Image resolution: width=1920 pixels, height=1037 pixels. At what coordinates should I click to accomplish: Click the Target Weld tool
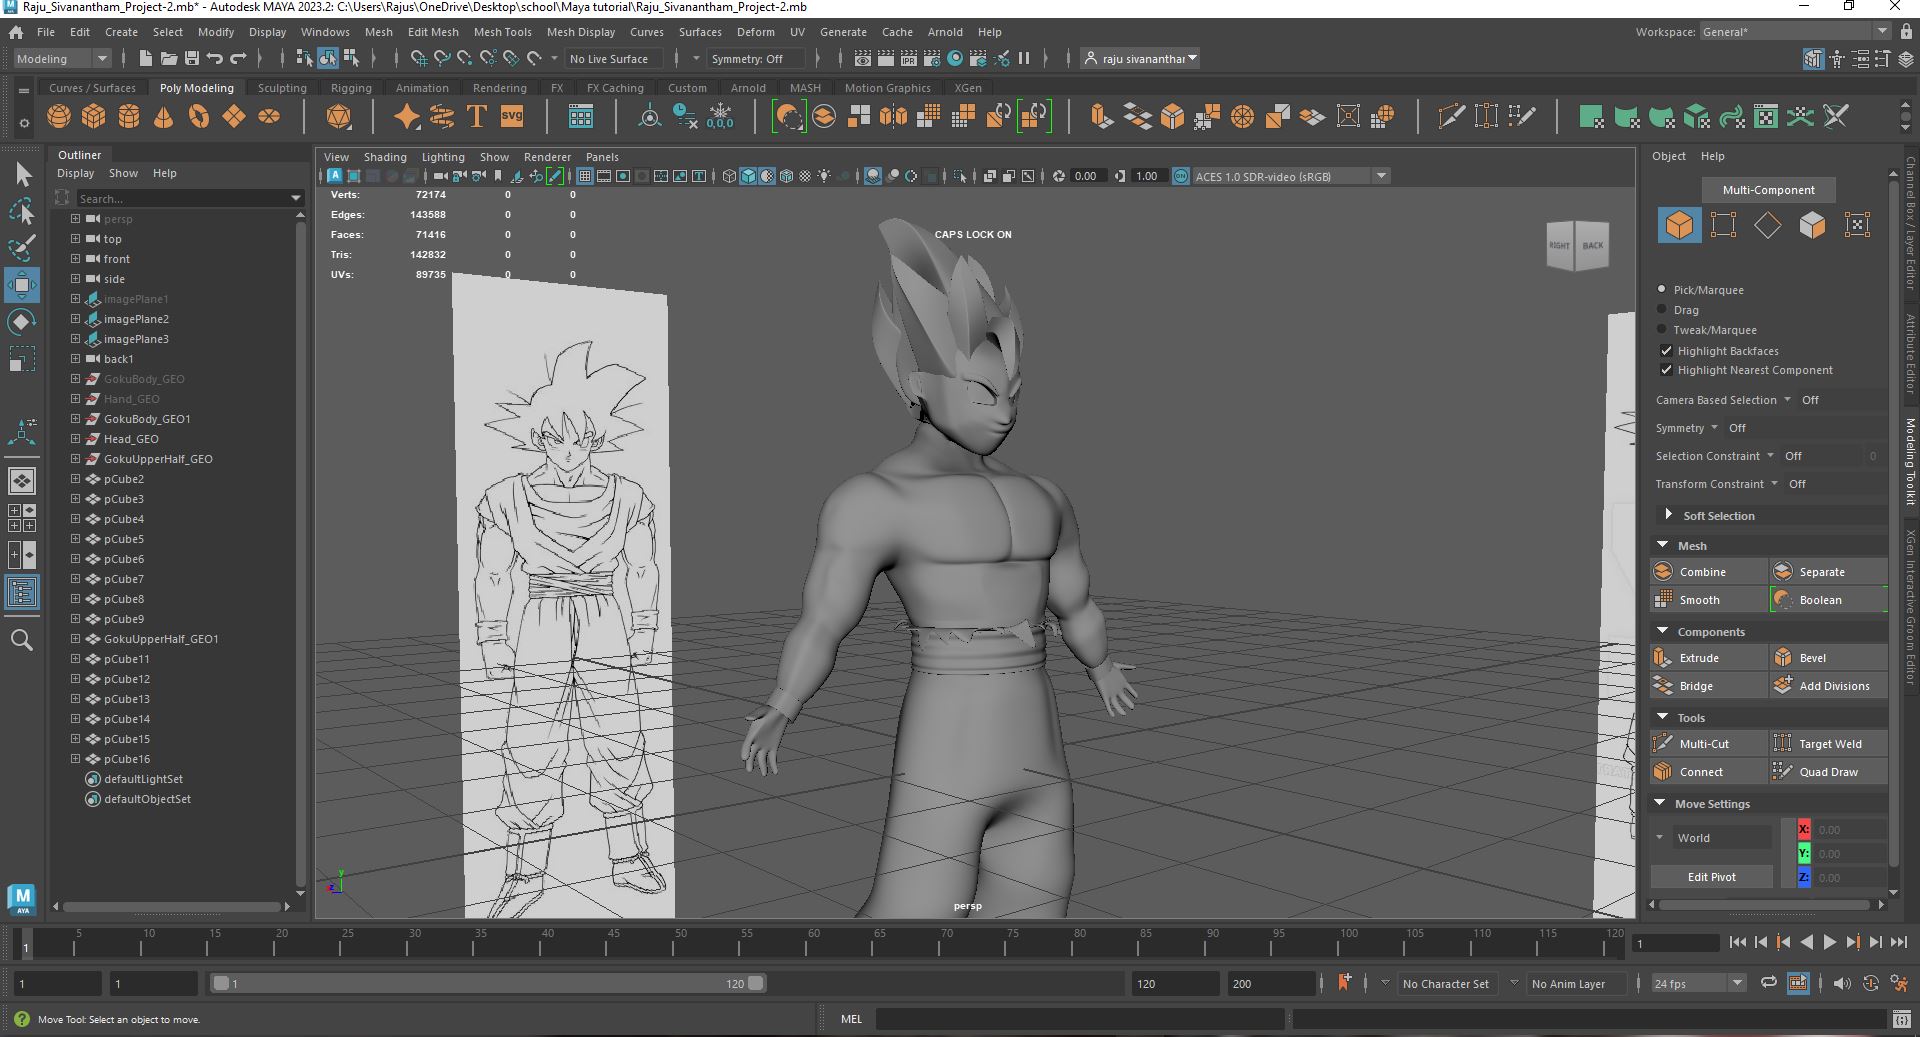[1828, 743]
